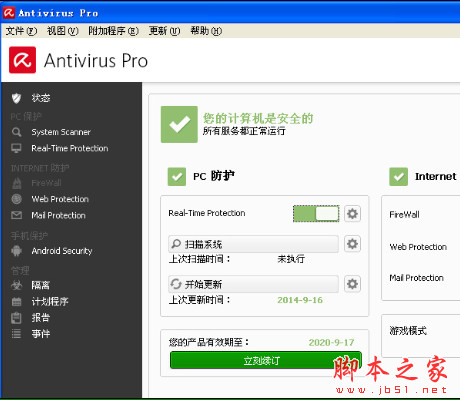Click the 您的产品有效期至 label
460x401 pixels.
pos(209,342)
